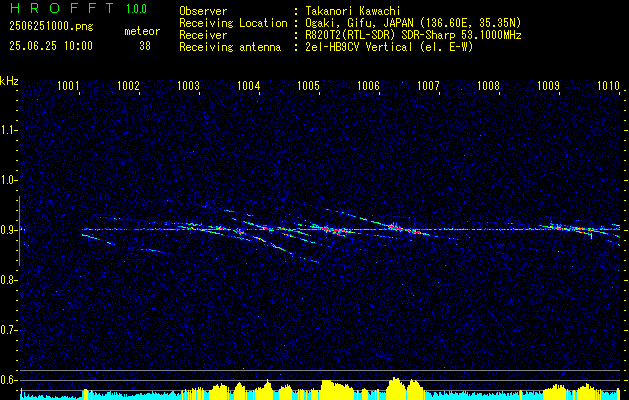
Task: Click time marker 1010
Action: [x=609, y=85]
